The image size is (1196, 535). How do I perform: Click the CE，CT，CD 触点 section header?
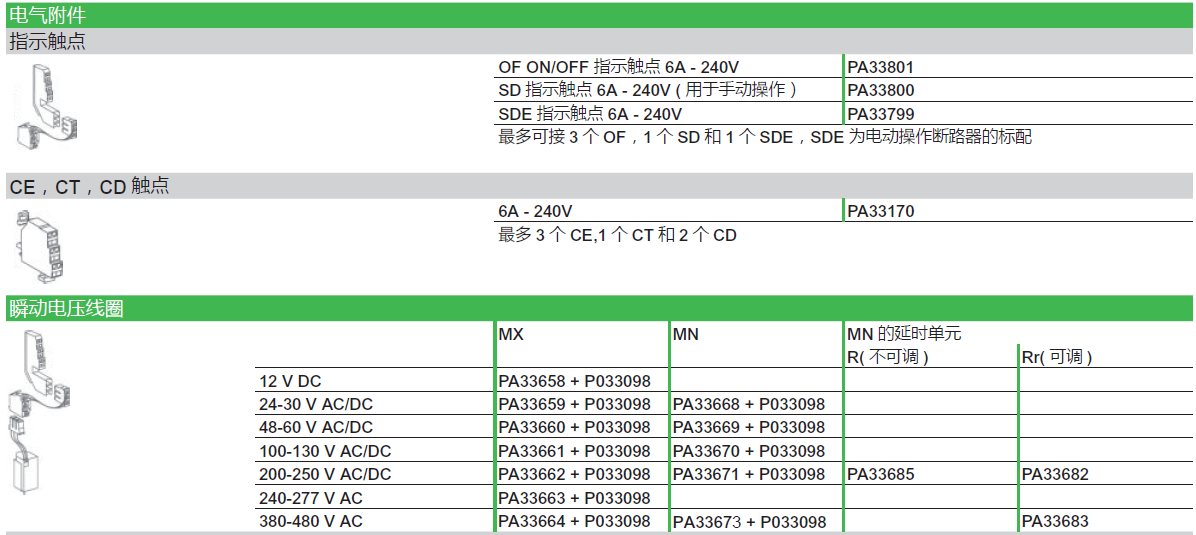point(89,186)
